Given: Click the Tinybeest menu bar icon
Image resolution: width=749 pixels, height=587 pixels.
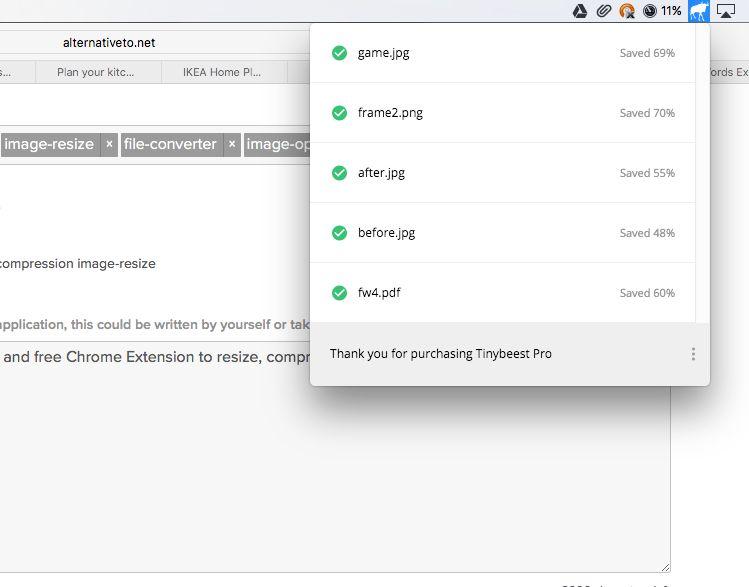Looking at the screenshot, I should (699, 11).
